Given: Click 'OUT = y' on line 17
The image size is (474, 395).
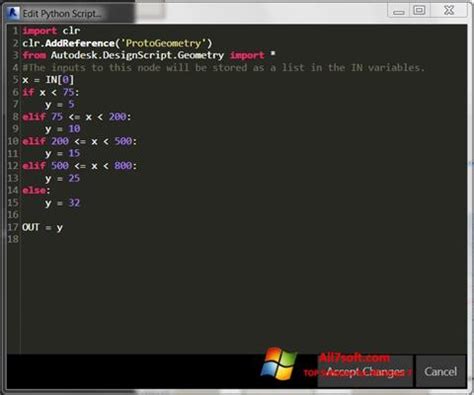Looking at the screenshot, I should click(42, 227).
